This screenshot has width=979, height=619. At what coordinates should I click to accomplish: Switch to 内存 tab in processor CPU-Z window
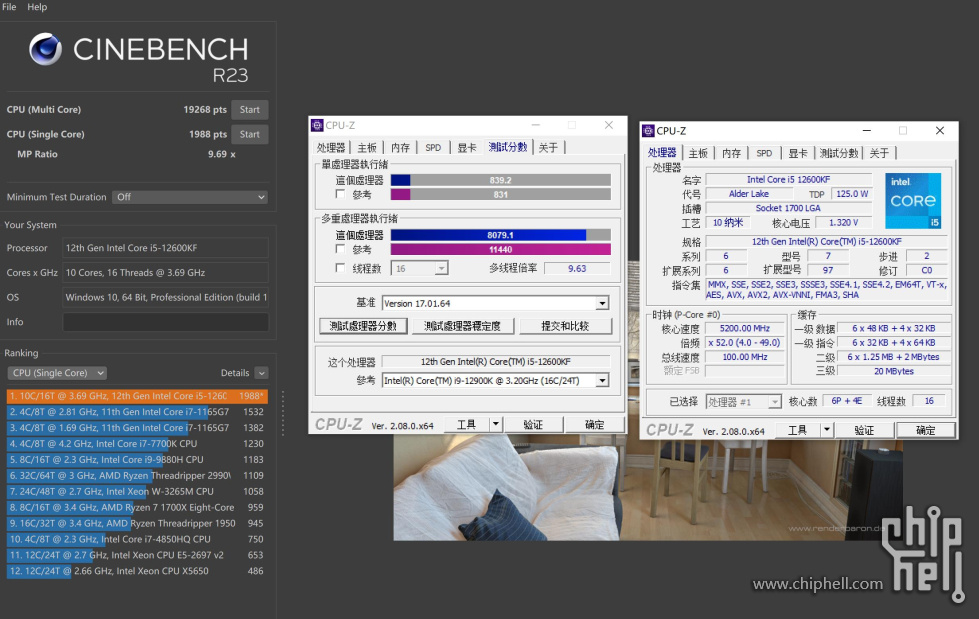(x=731, y=153)
